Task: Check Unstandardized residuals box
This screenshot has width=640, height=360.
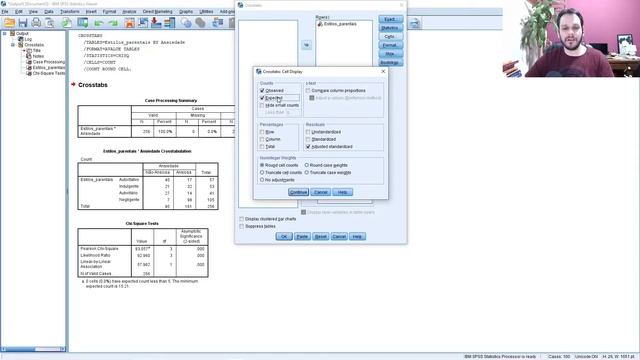Action: (308, 132)
